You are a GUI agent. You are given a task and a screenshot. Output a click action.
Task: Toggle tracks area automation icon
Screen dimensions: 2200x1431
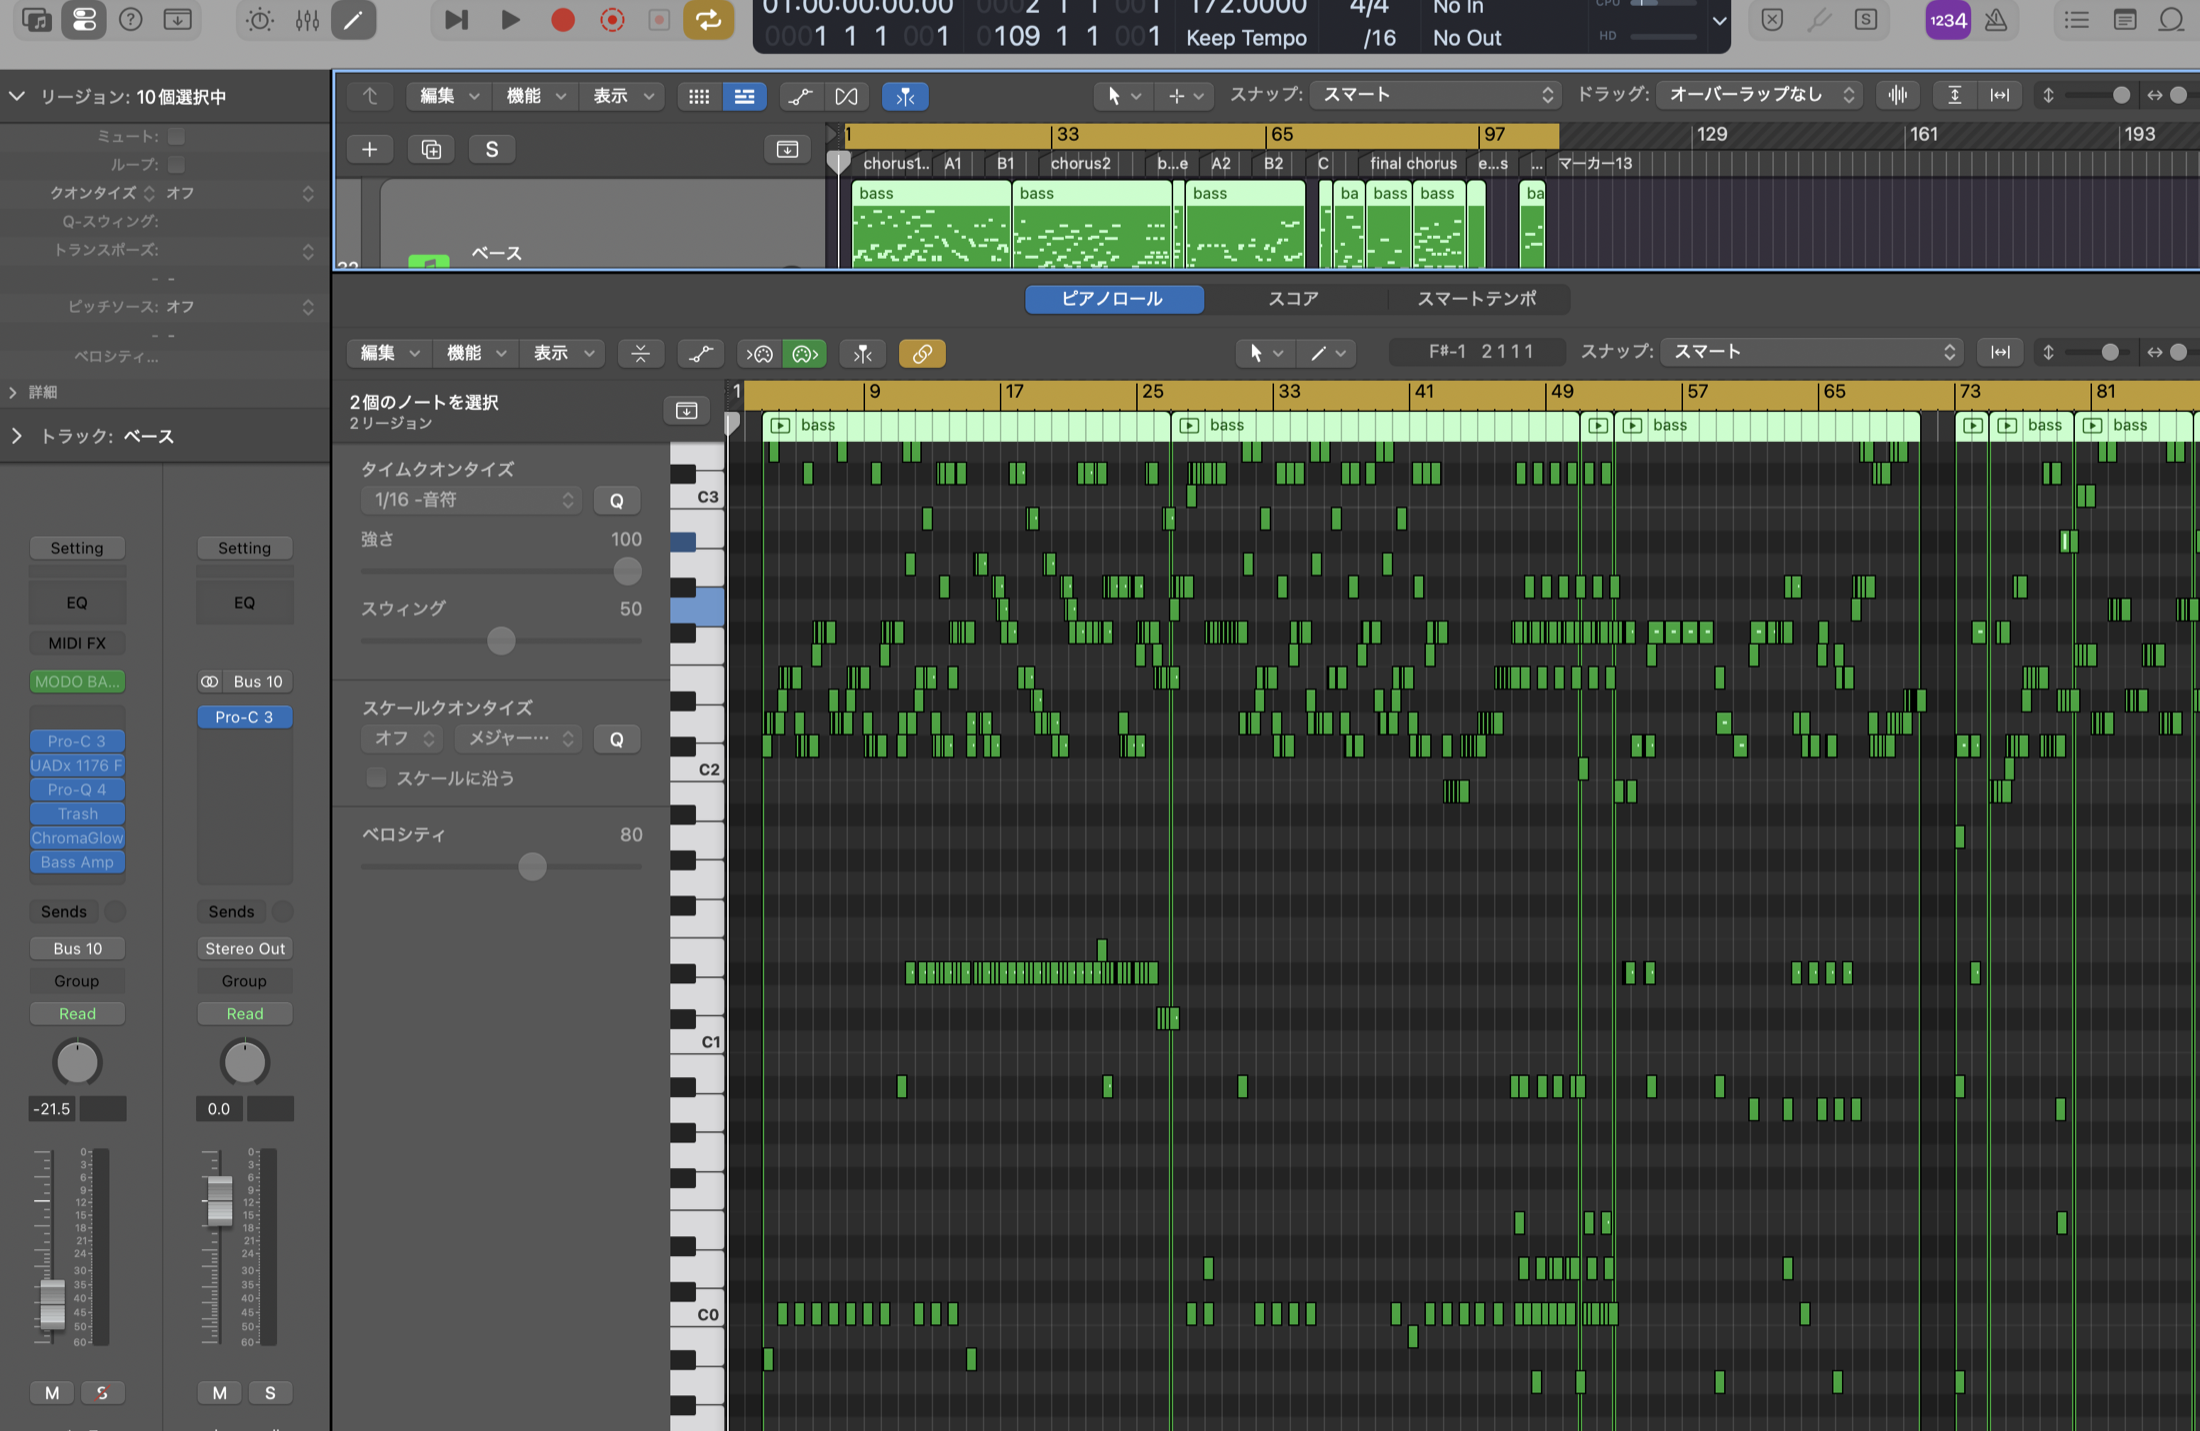[800, 96]
